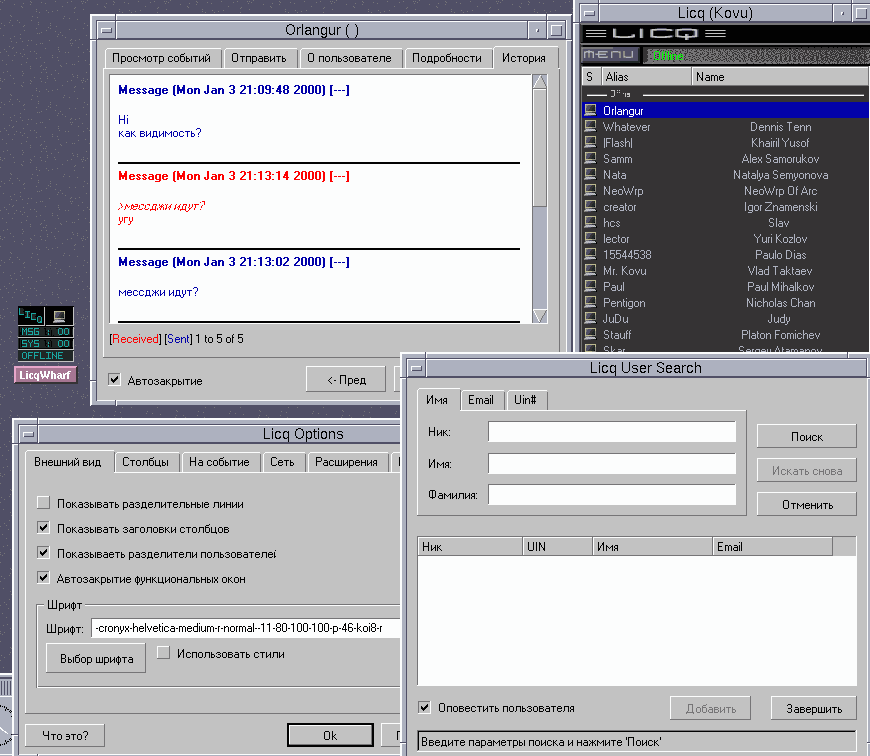This screenshot has height=756, width=870.
Task: Click status icon next to creator contact
Action: [590, 206]
